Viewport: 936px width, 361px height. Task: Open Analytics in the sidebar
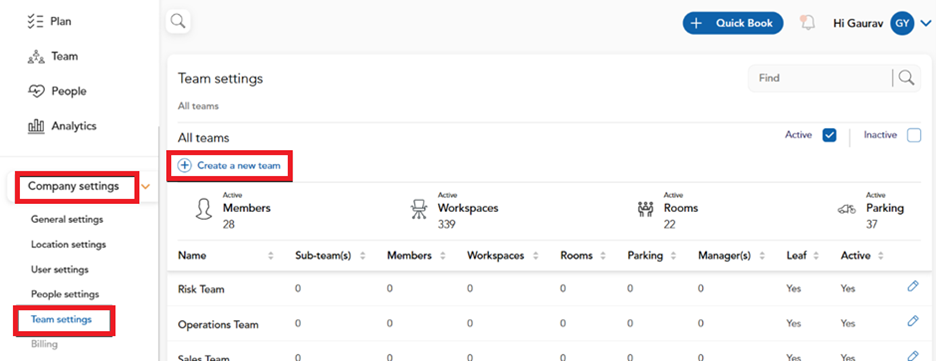73,126
